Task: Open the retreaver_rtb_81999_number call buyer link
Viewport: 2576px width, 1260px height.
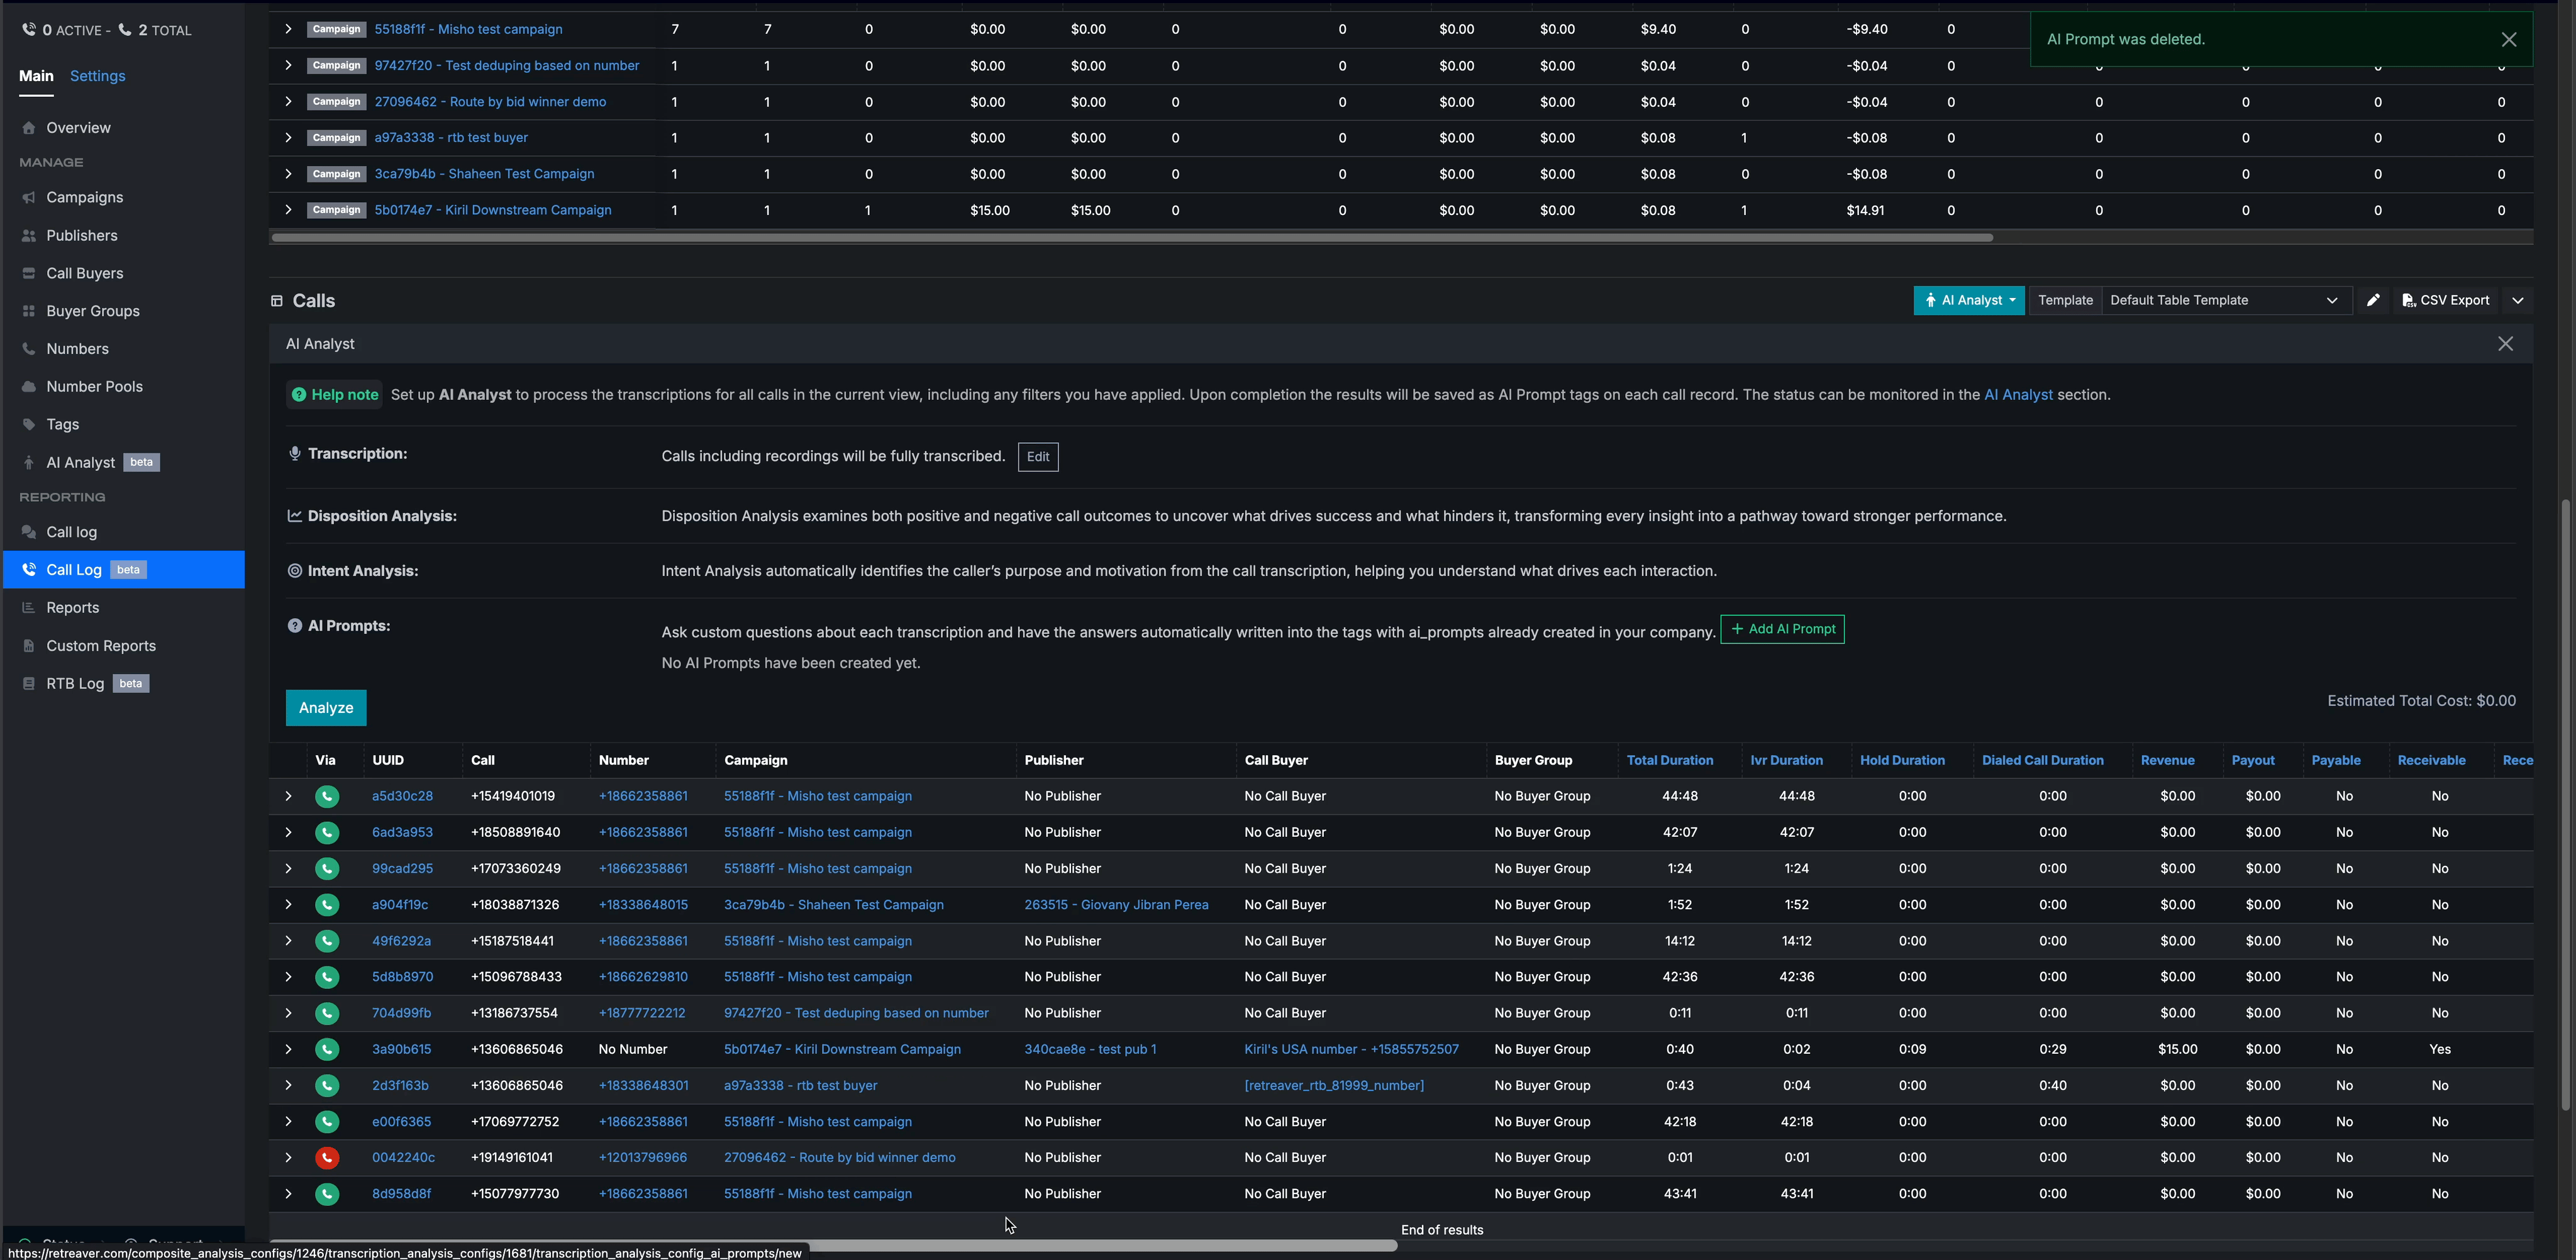Action: point(1334,1085)
